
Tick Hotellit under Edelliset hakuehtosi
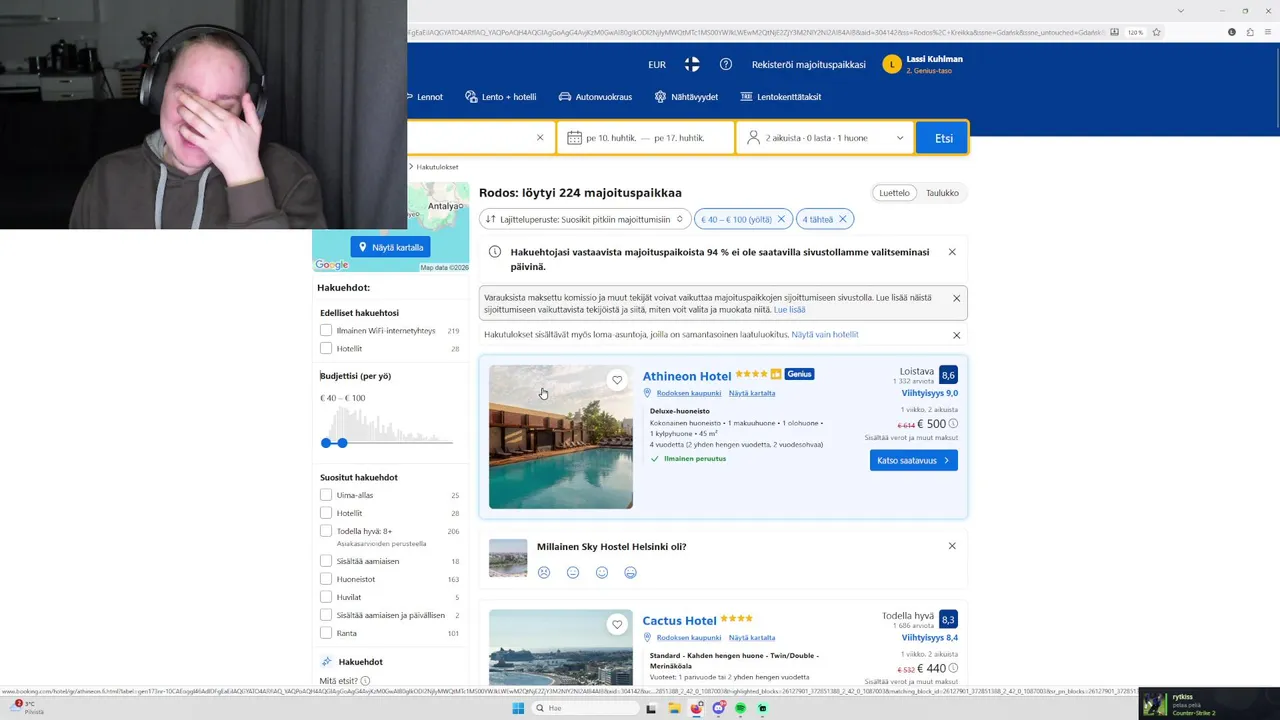326,348
